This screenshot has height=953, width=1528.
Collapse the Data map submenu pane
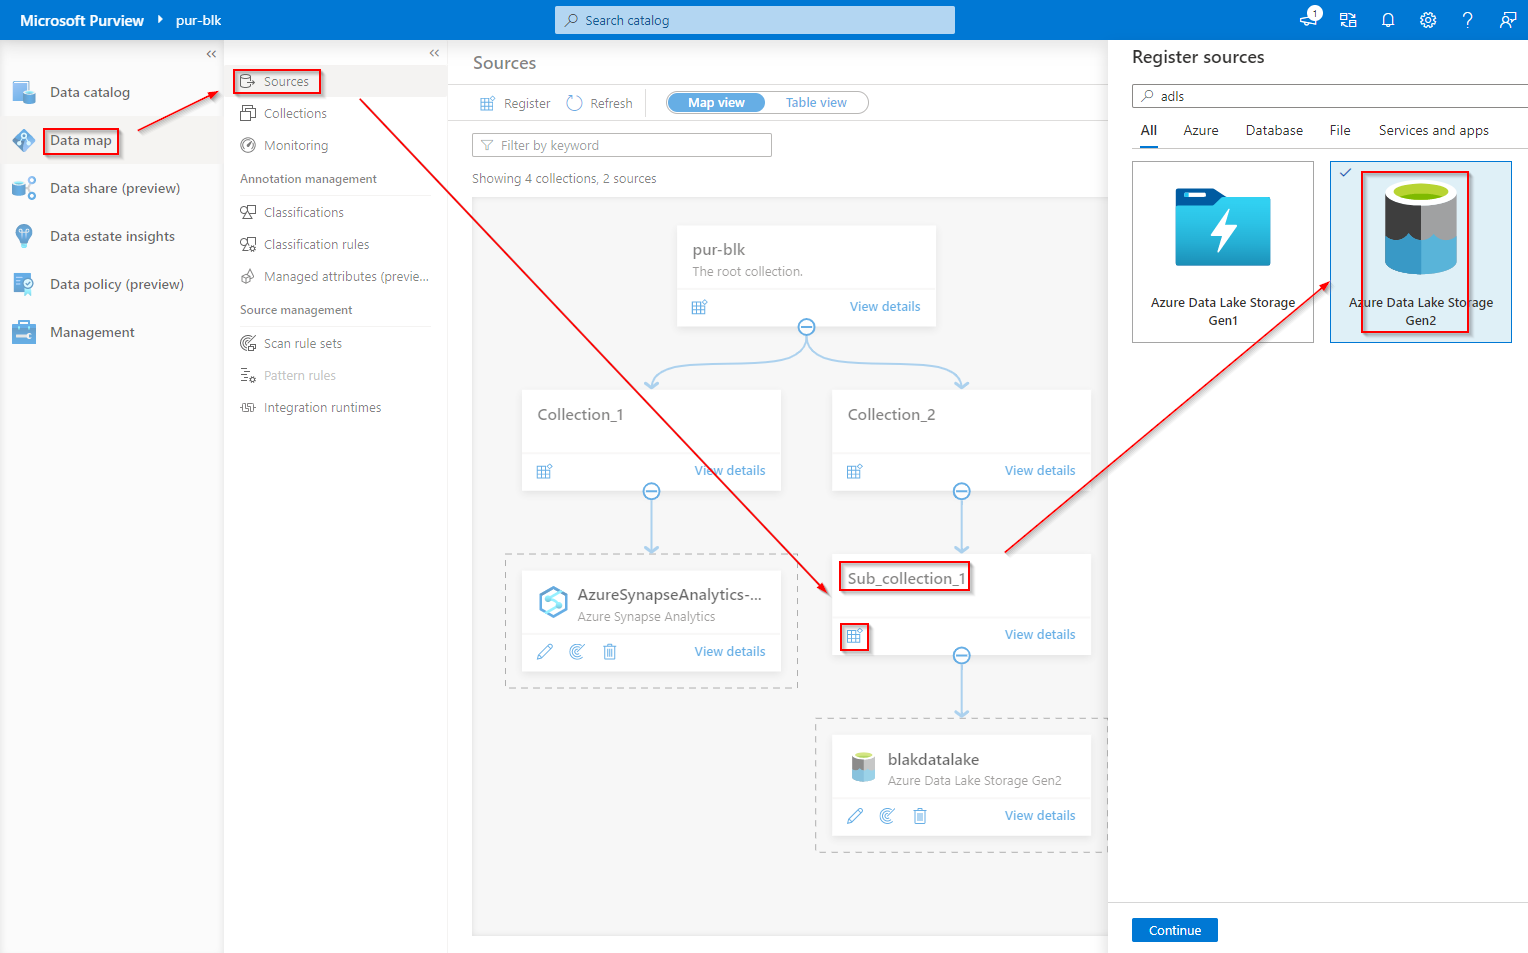(434, 53)
